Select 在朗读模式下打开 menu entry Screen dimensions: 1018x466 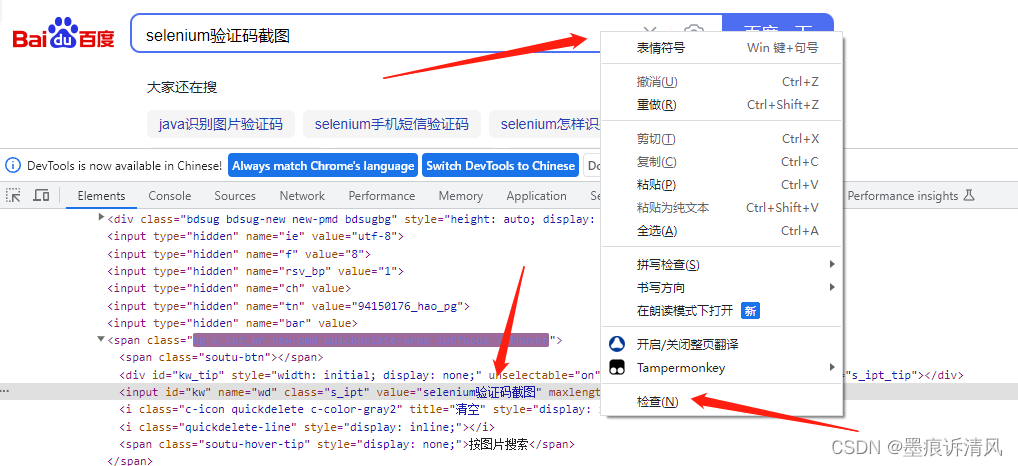click(x=722, y=311)
